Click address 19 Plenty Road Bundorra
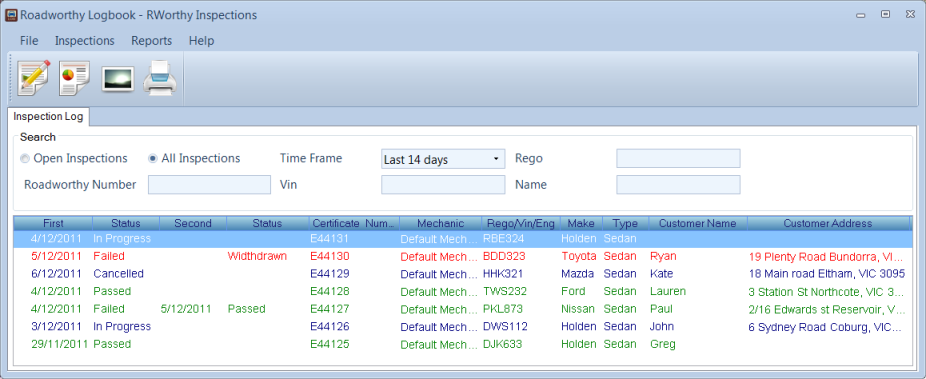Viewport: 926px width, 379px height. click(827, 257)
